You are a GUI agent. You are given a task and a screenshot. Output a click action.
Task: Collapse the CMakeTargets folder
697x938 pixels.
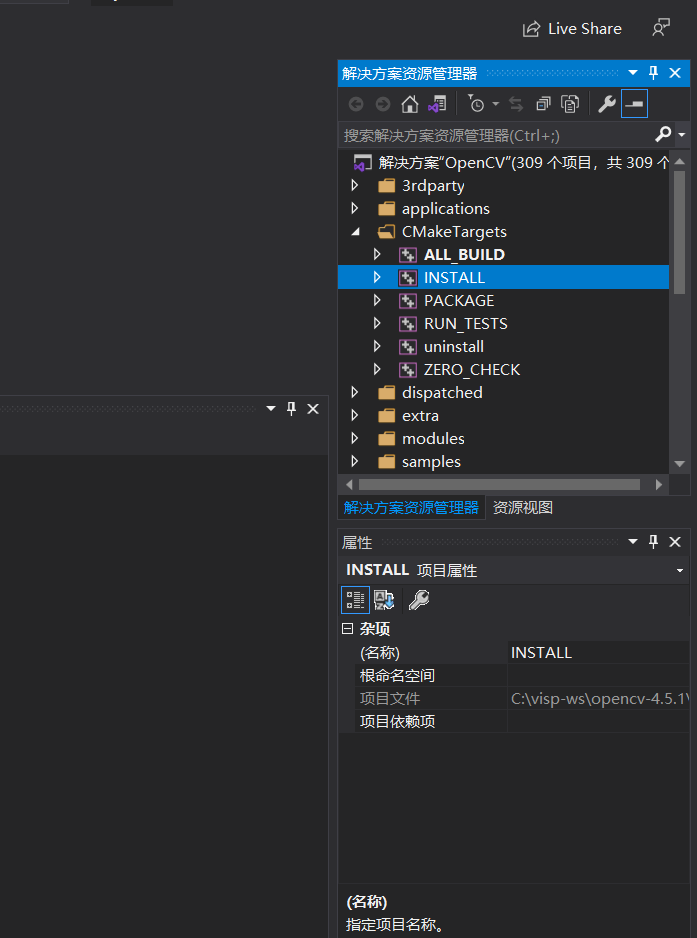click(355, 232)
